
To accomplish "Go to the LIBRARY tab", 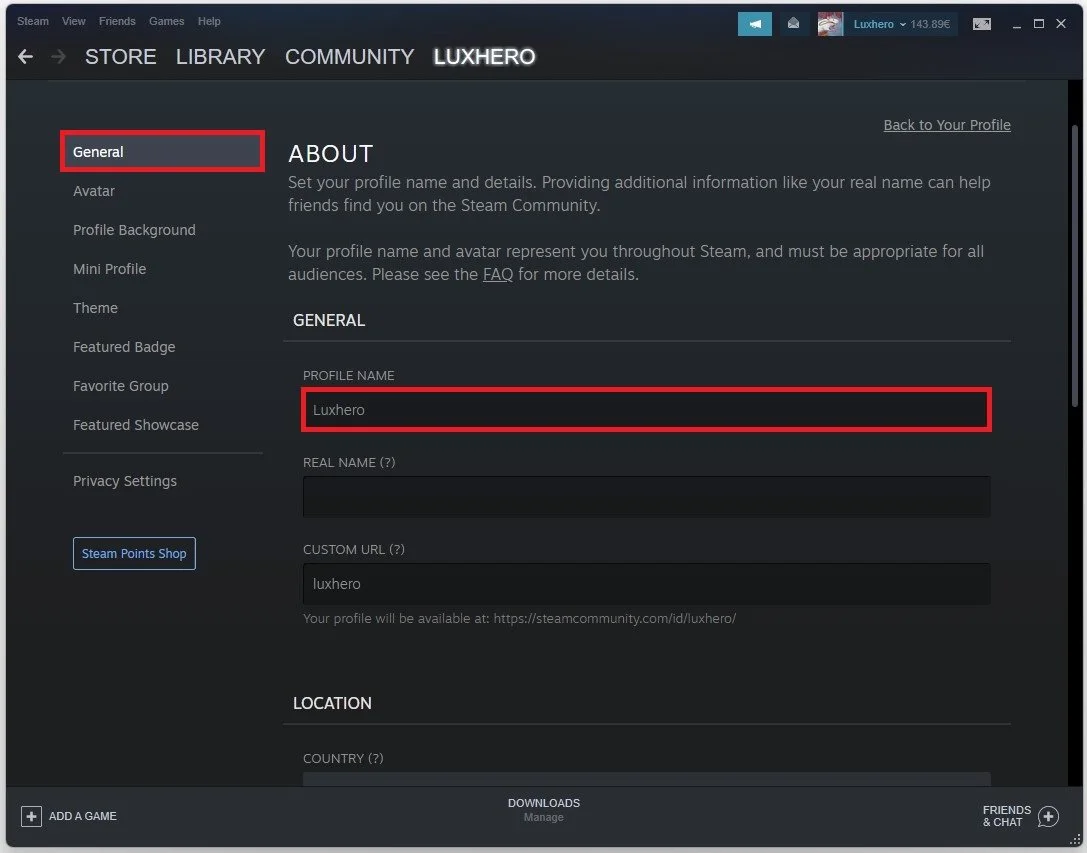I will tap(220, 56).
